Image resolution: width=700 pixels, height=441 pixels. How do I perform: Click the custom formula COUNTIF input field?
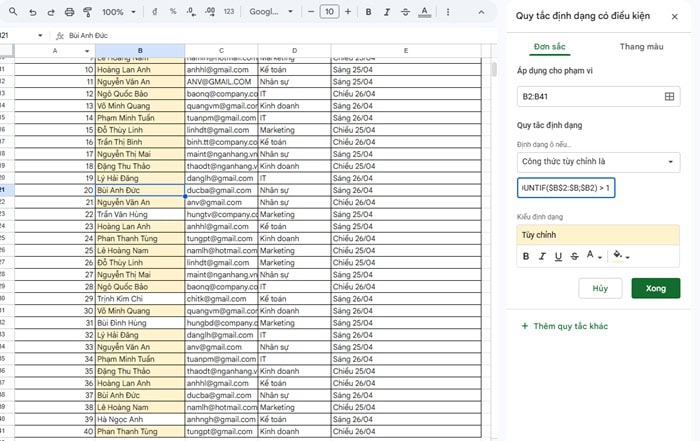(x=566, y=187)
